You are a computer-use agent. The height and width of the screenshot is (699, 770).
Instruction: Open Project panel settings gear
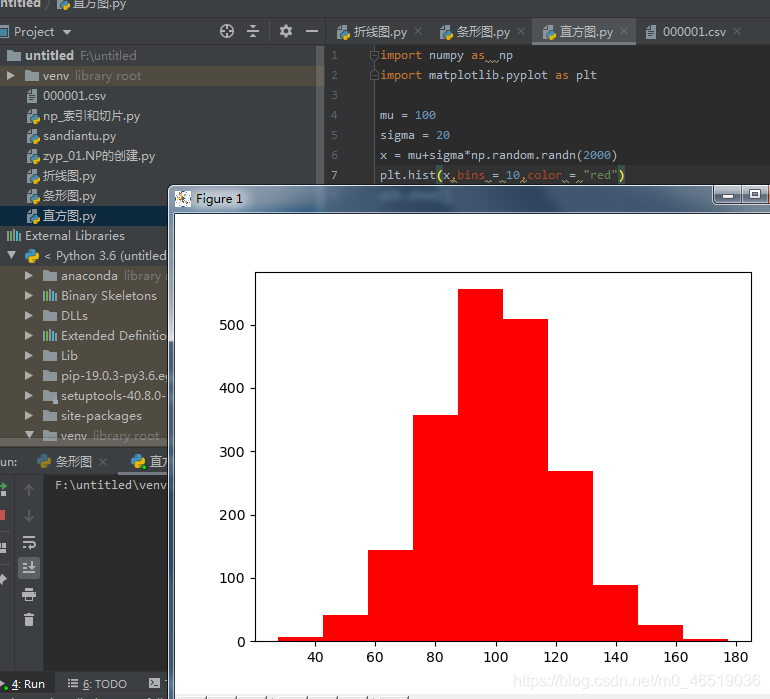point(286,31)
